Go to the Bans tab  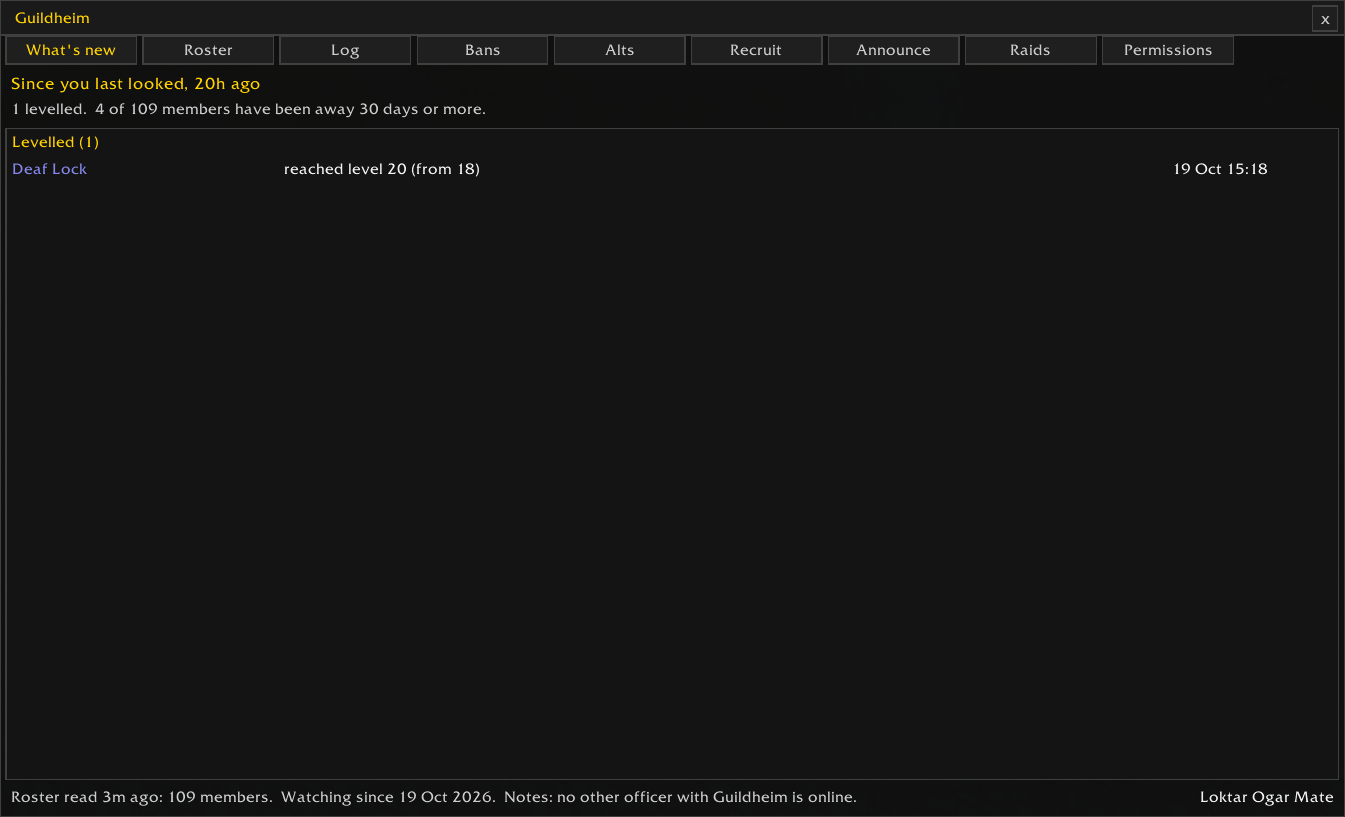click(482, 50)
